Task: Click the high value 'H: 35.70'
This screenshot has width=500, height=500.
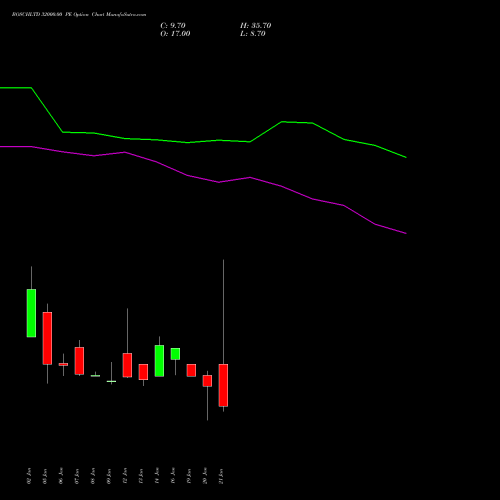Action: (x=256, y=26)
